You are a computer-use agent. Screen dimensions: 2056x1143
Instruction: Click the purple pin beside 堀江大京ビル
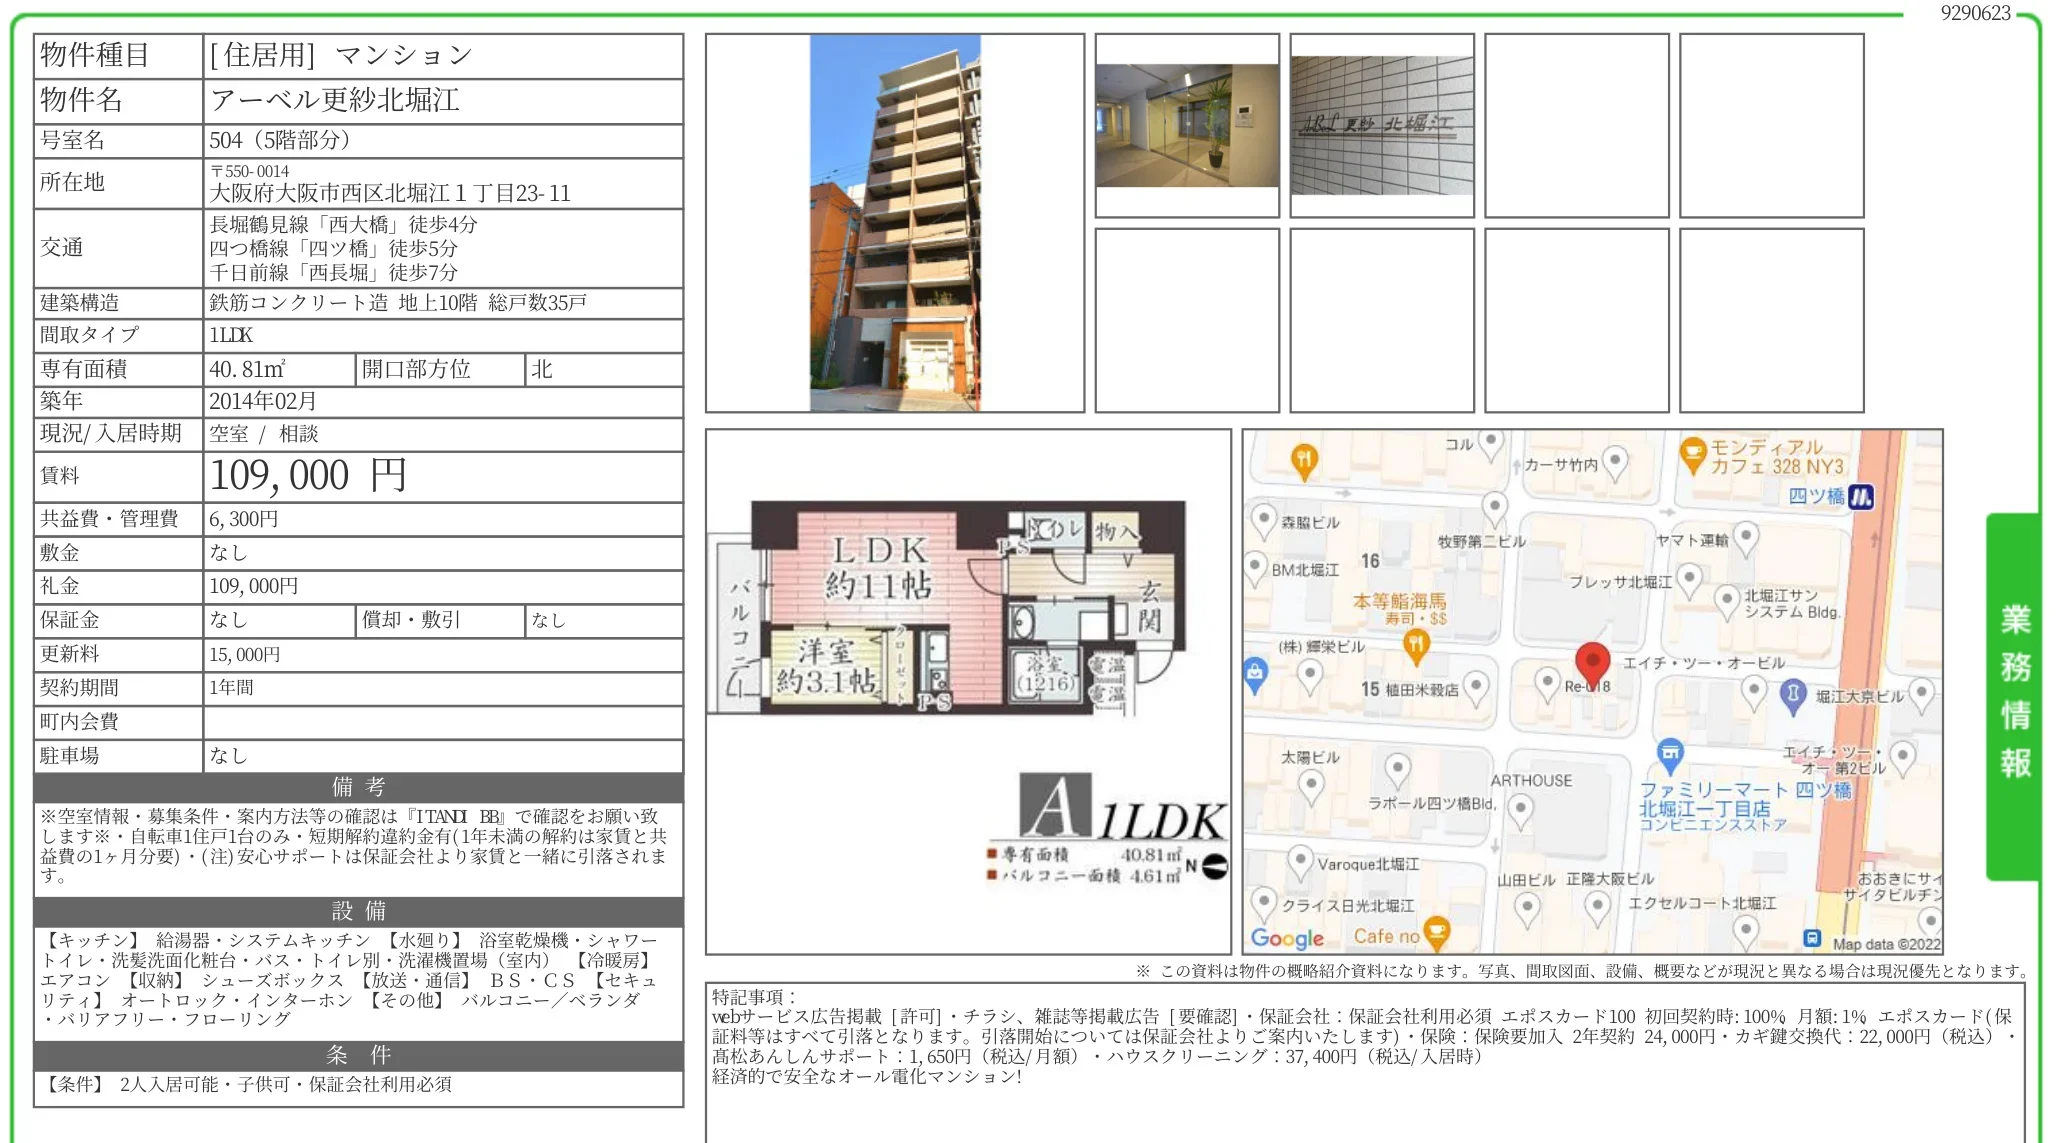(x=1793, y=693)
